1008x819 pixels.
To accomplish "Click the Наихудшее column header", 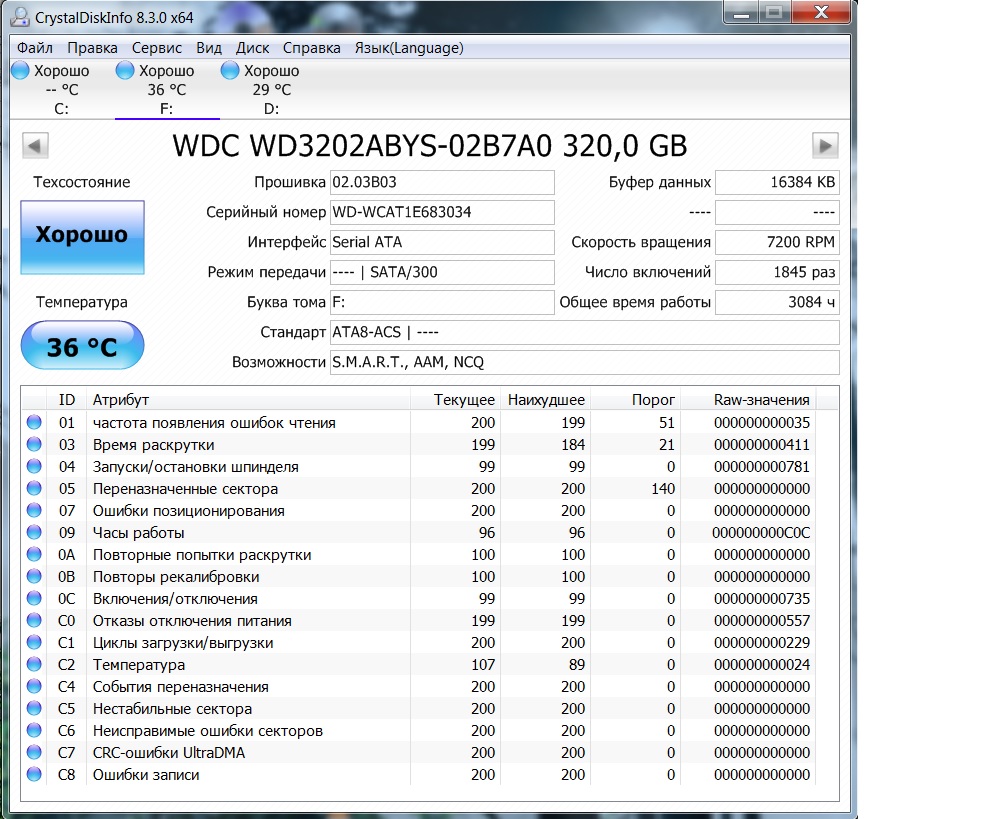I will pos(546,399).
